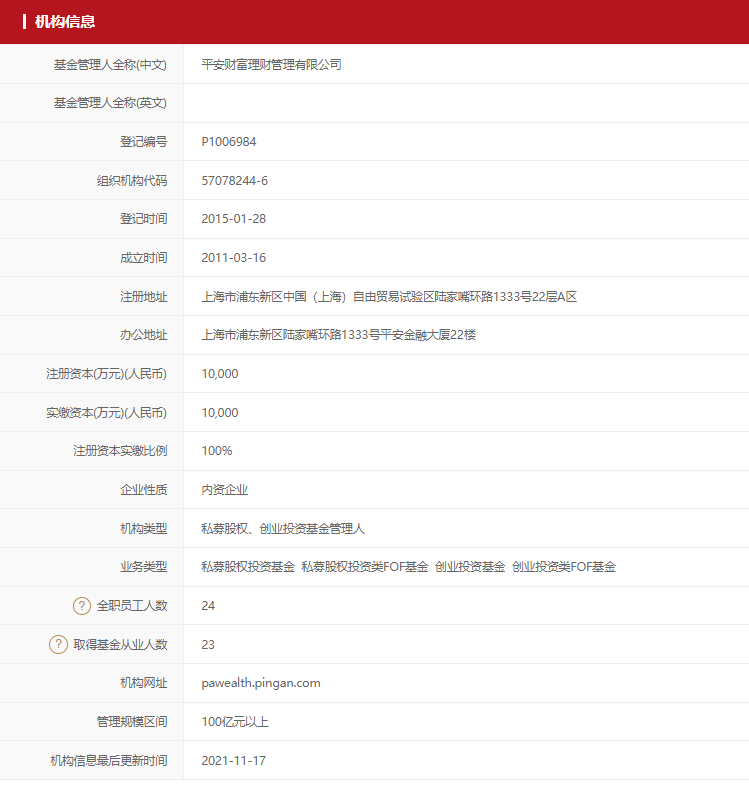
Task: Click the 办公地址 label
Action: [x=144, y=335]
